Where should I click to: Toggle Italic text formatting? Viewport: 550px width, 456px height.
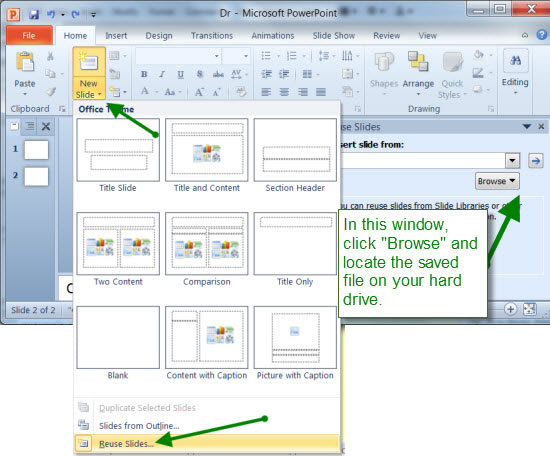coord(162,74)
